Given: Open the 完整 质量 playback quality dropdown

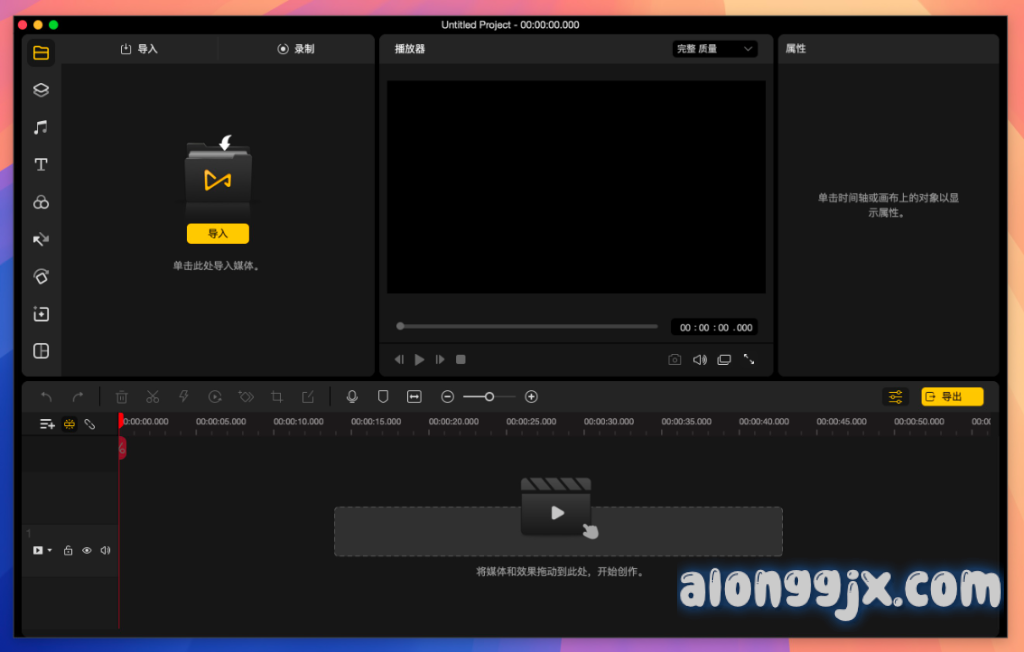Looking at the screenshot, I should 714,49.
